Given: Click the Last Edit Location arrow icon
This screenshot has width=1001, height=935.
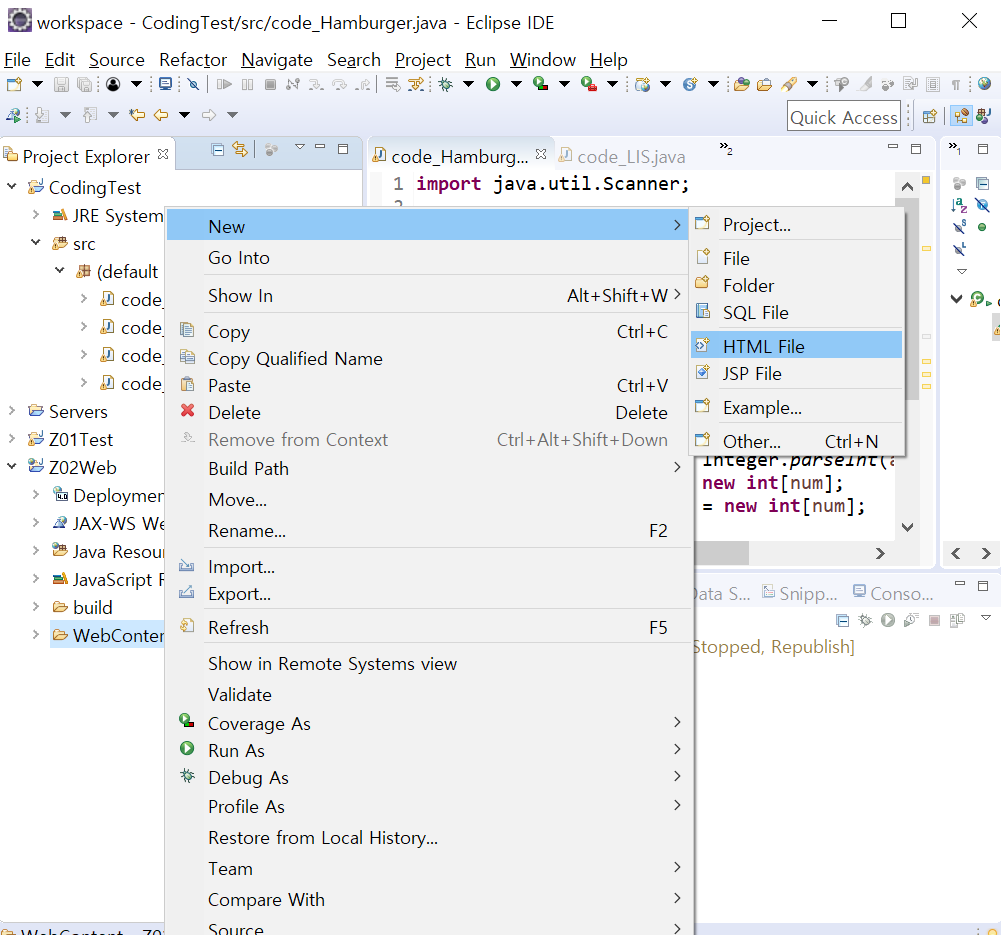Looking at the screenshot, I should coord(137,115).
